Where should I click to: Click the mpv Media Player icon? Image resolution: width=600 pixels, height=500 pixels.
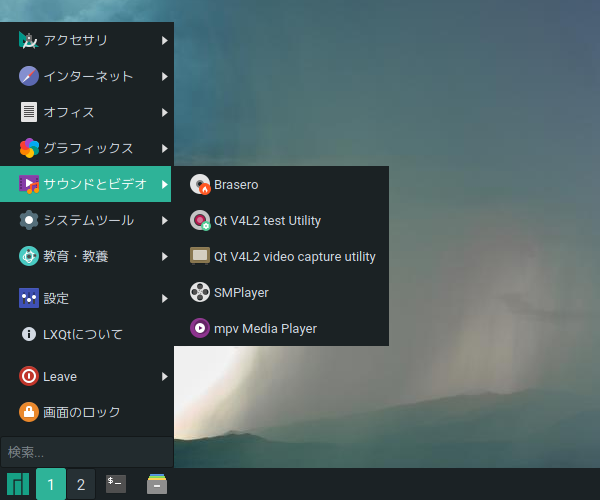tap(200, 328)
